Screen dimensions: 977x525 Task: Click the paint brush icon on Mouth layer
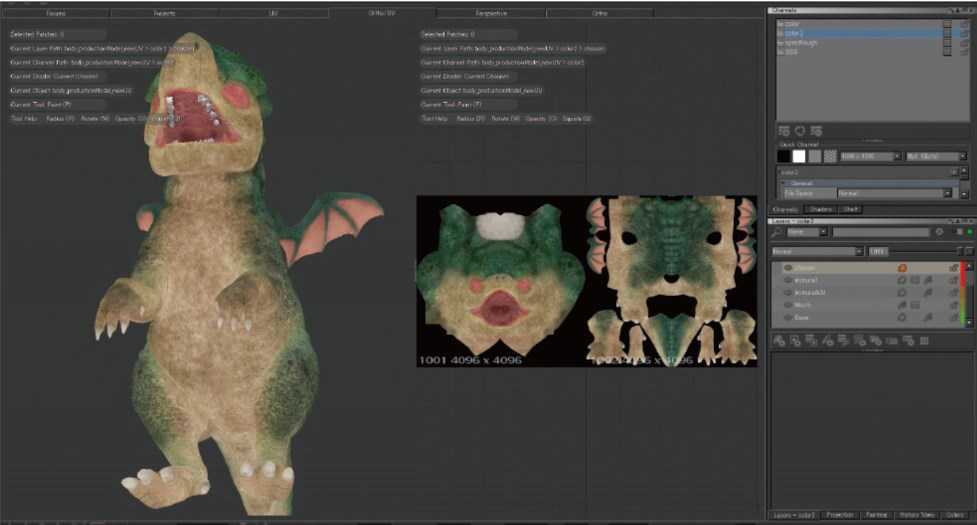pyautogui.click(x=902, y=305)
